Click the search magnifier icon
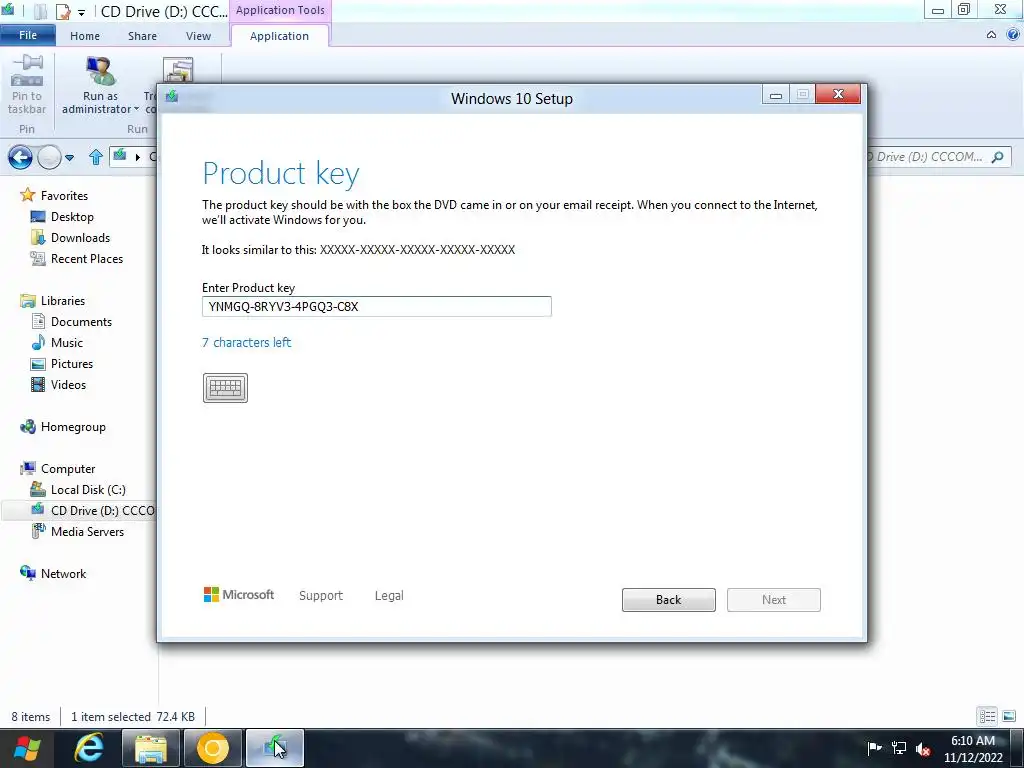This screenshot has width=1024, height=768. point(997,157)
